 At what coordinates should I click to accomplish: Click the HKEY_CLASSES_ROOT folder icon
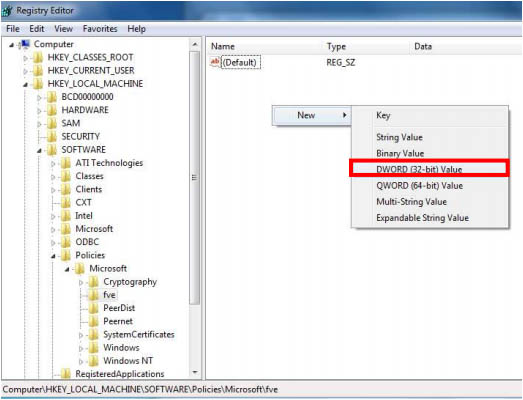click(x=38, y=57)
